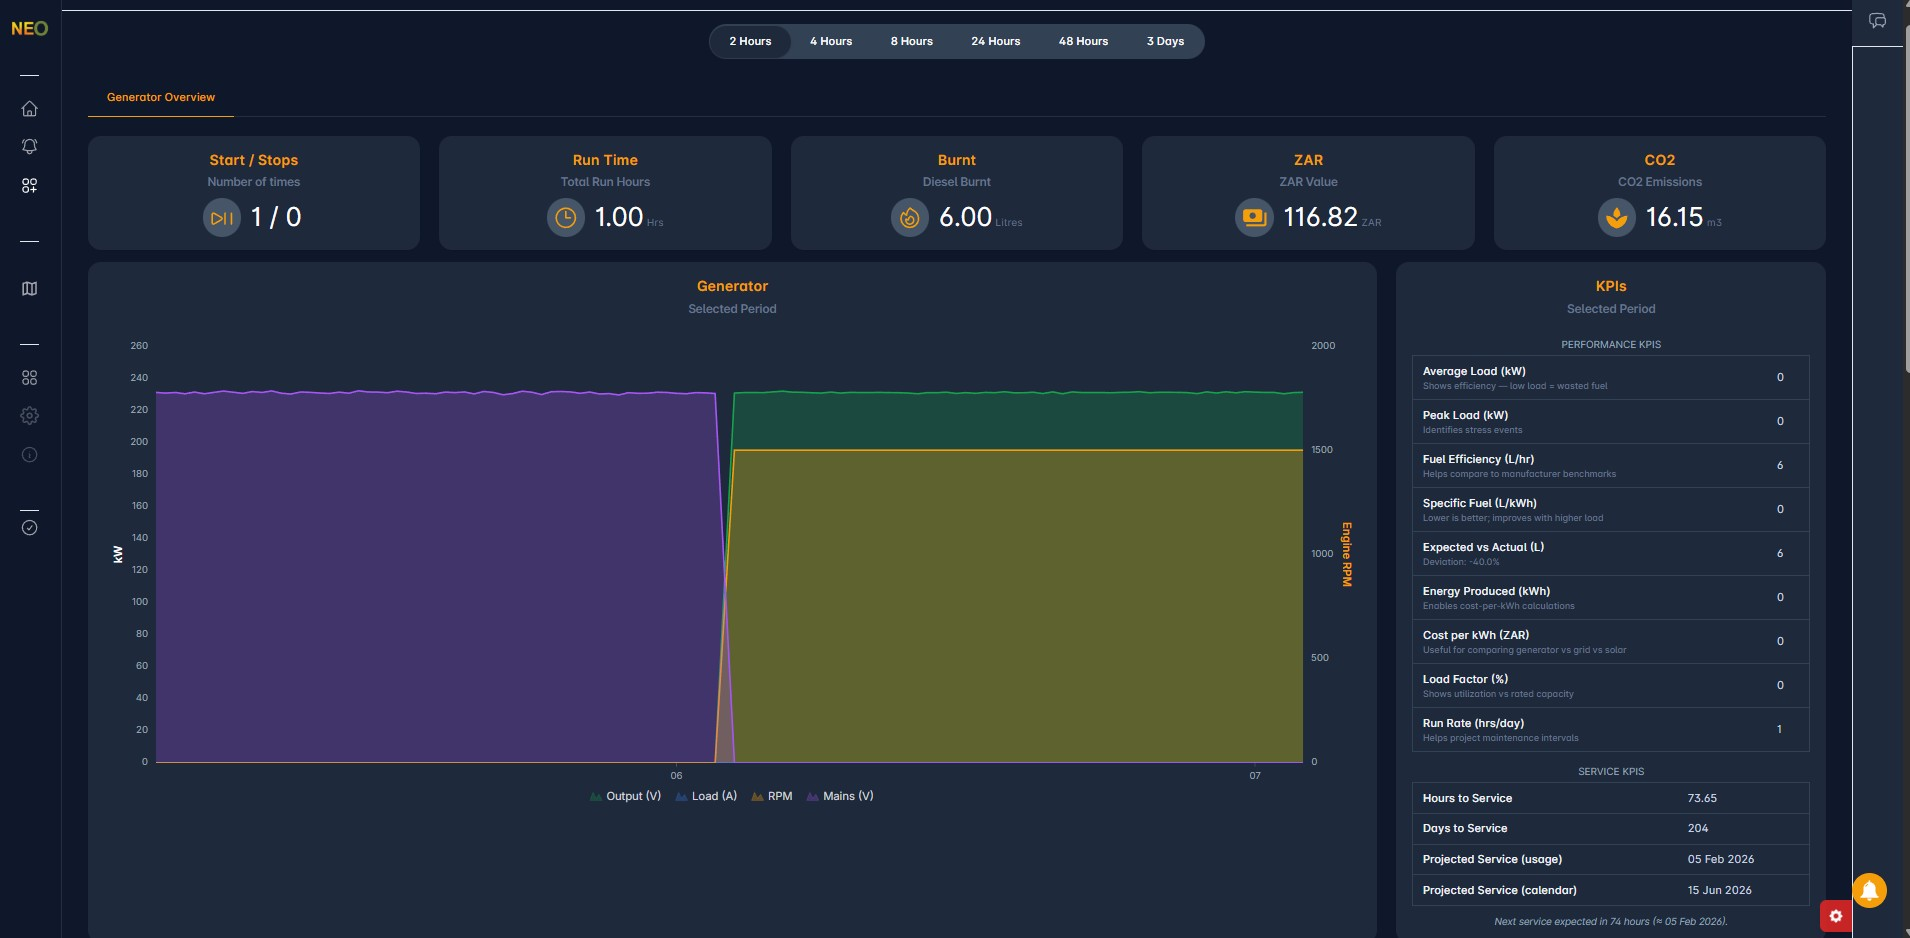
Task: Select the checkmark icon at sidebar bottom
Action: point(29,527)
